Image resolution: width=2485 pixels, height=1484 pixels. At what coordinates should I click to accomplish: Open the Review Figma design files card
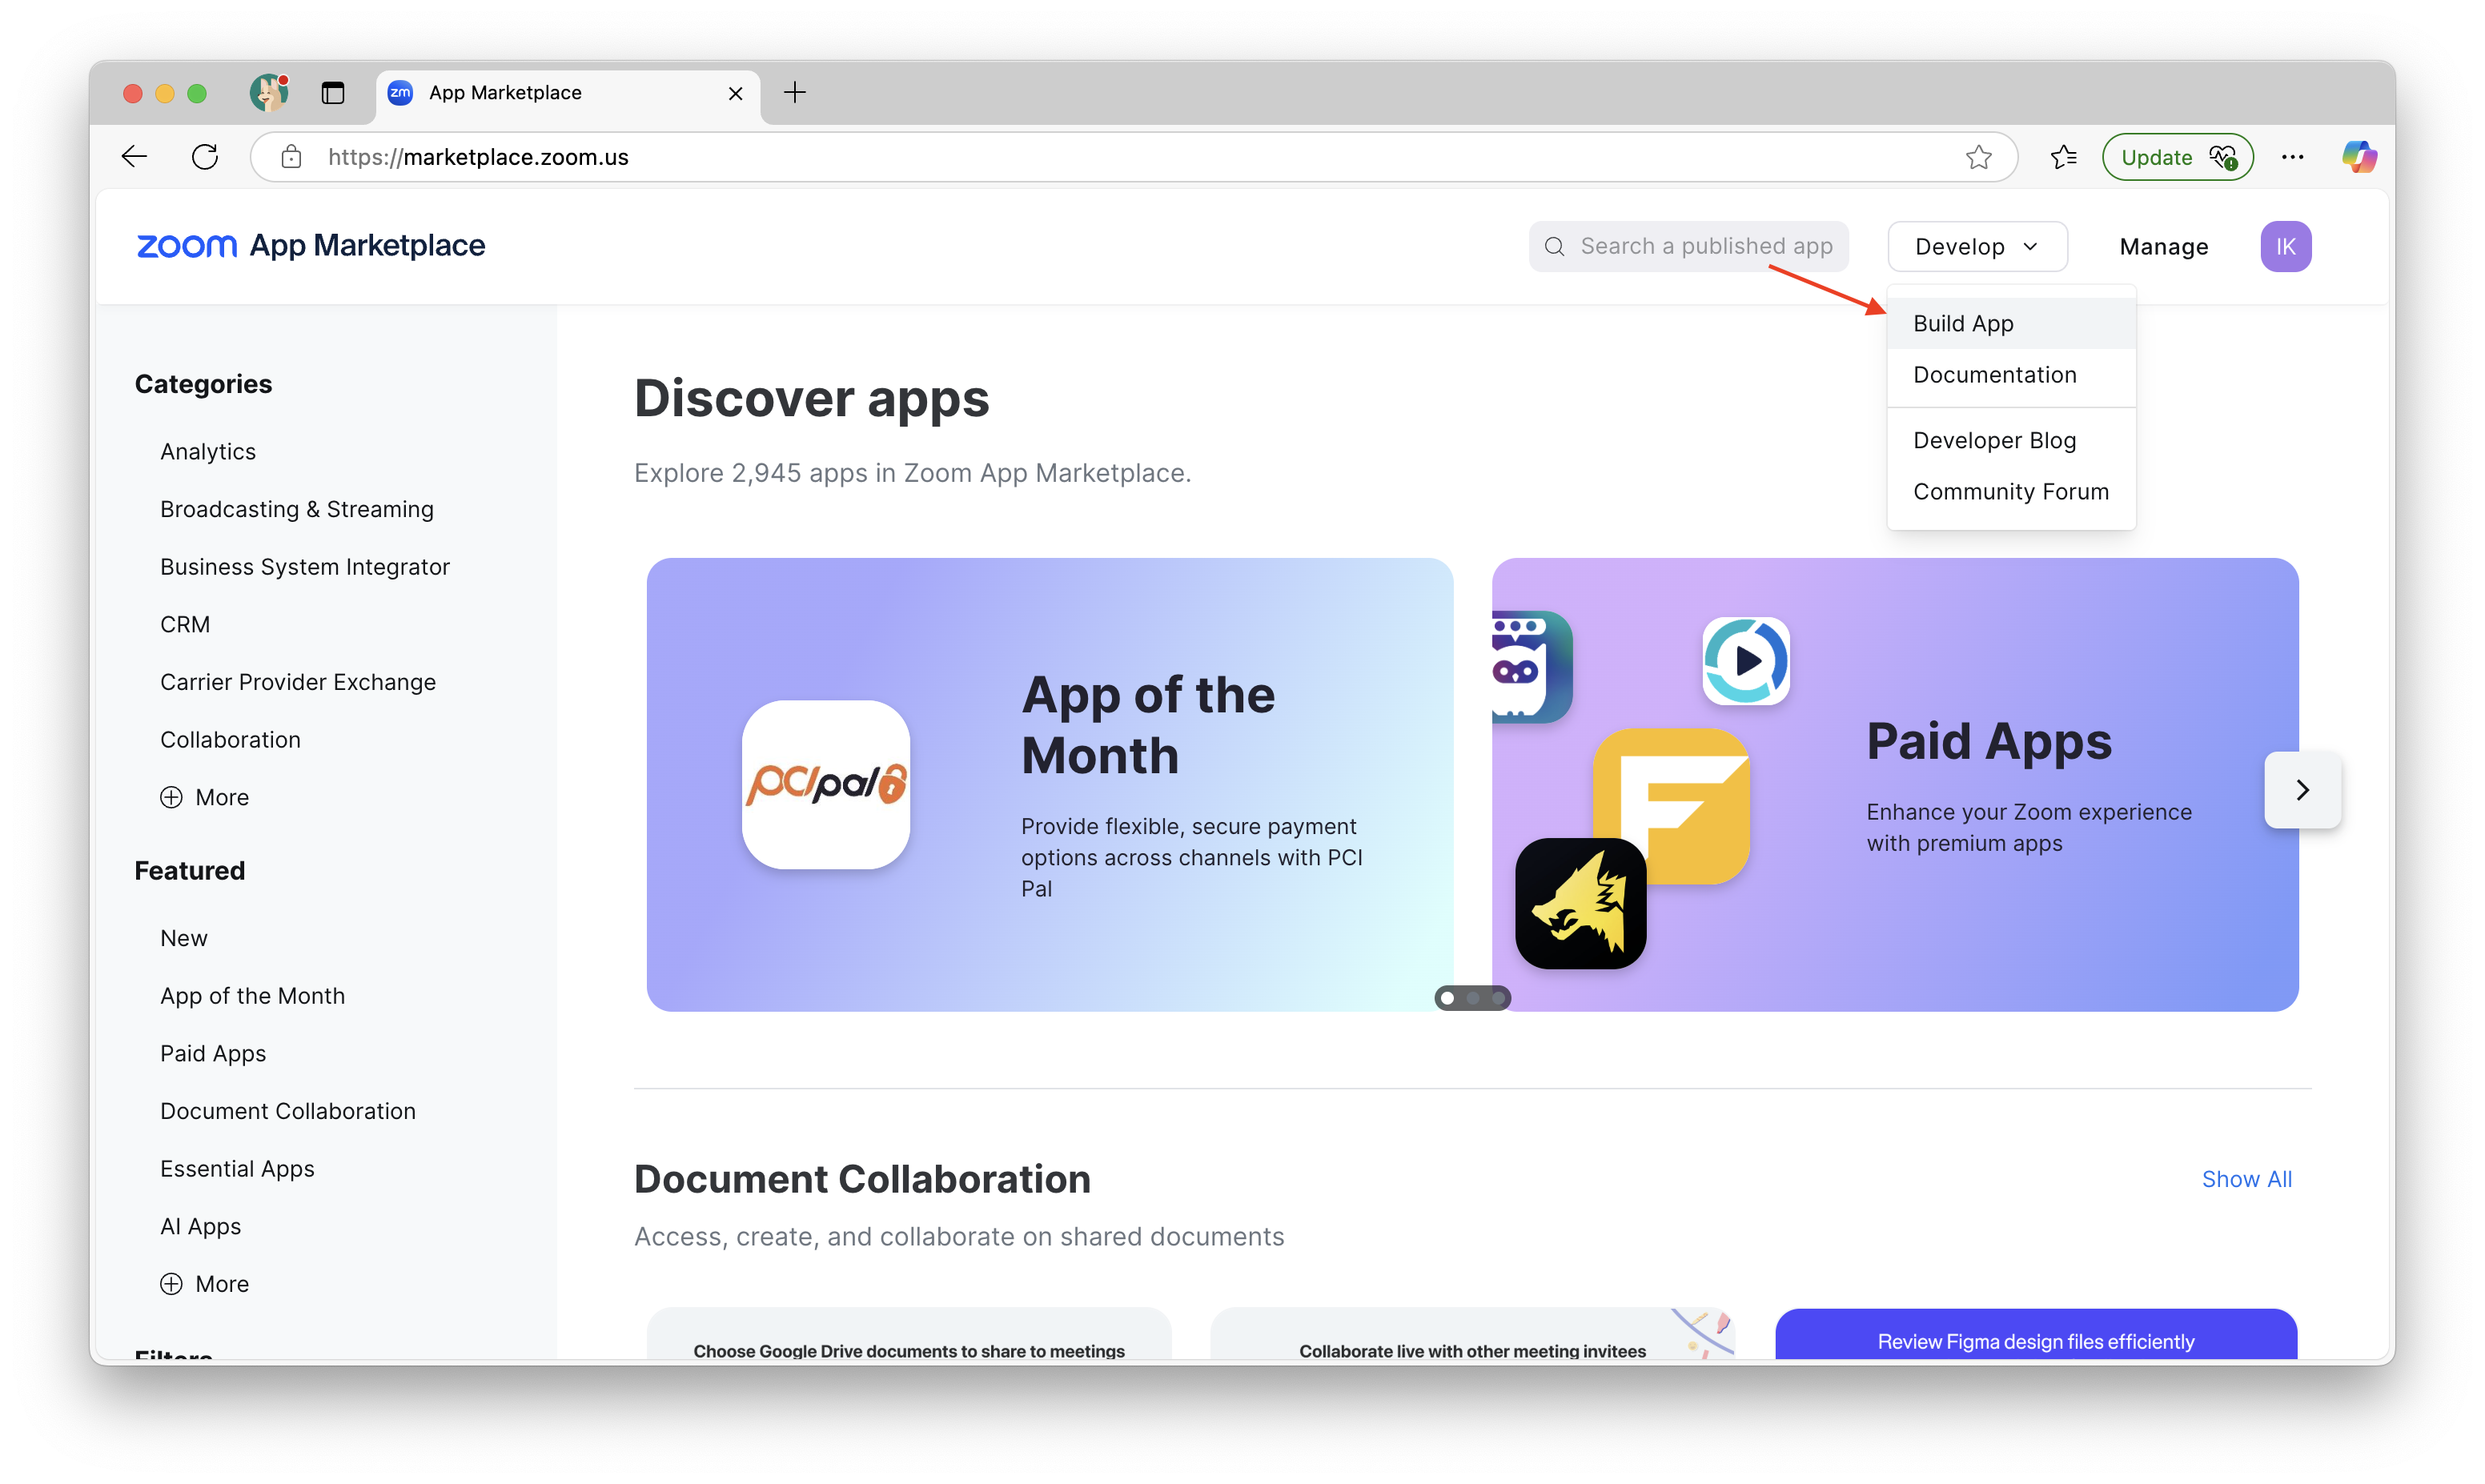[2036, 1334]
